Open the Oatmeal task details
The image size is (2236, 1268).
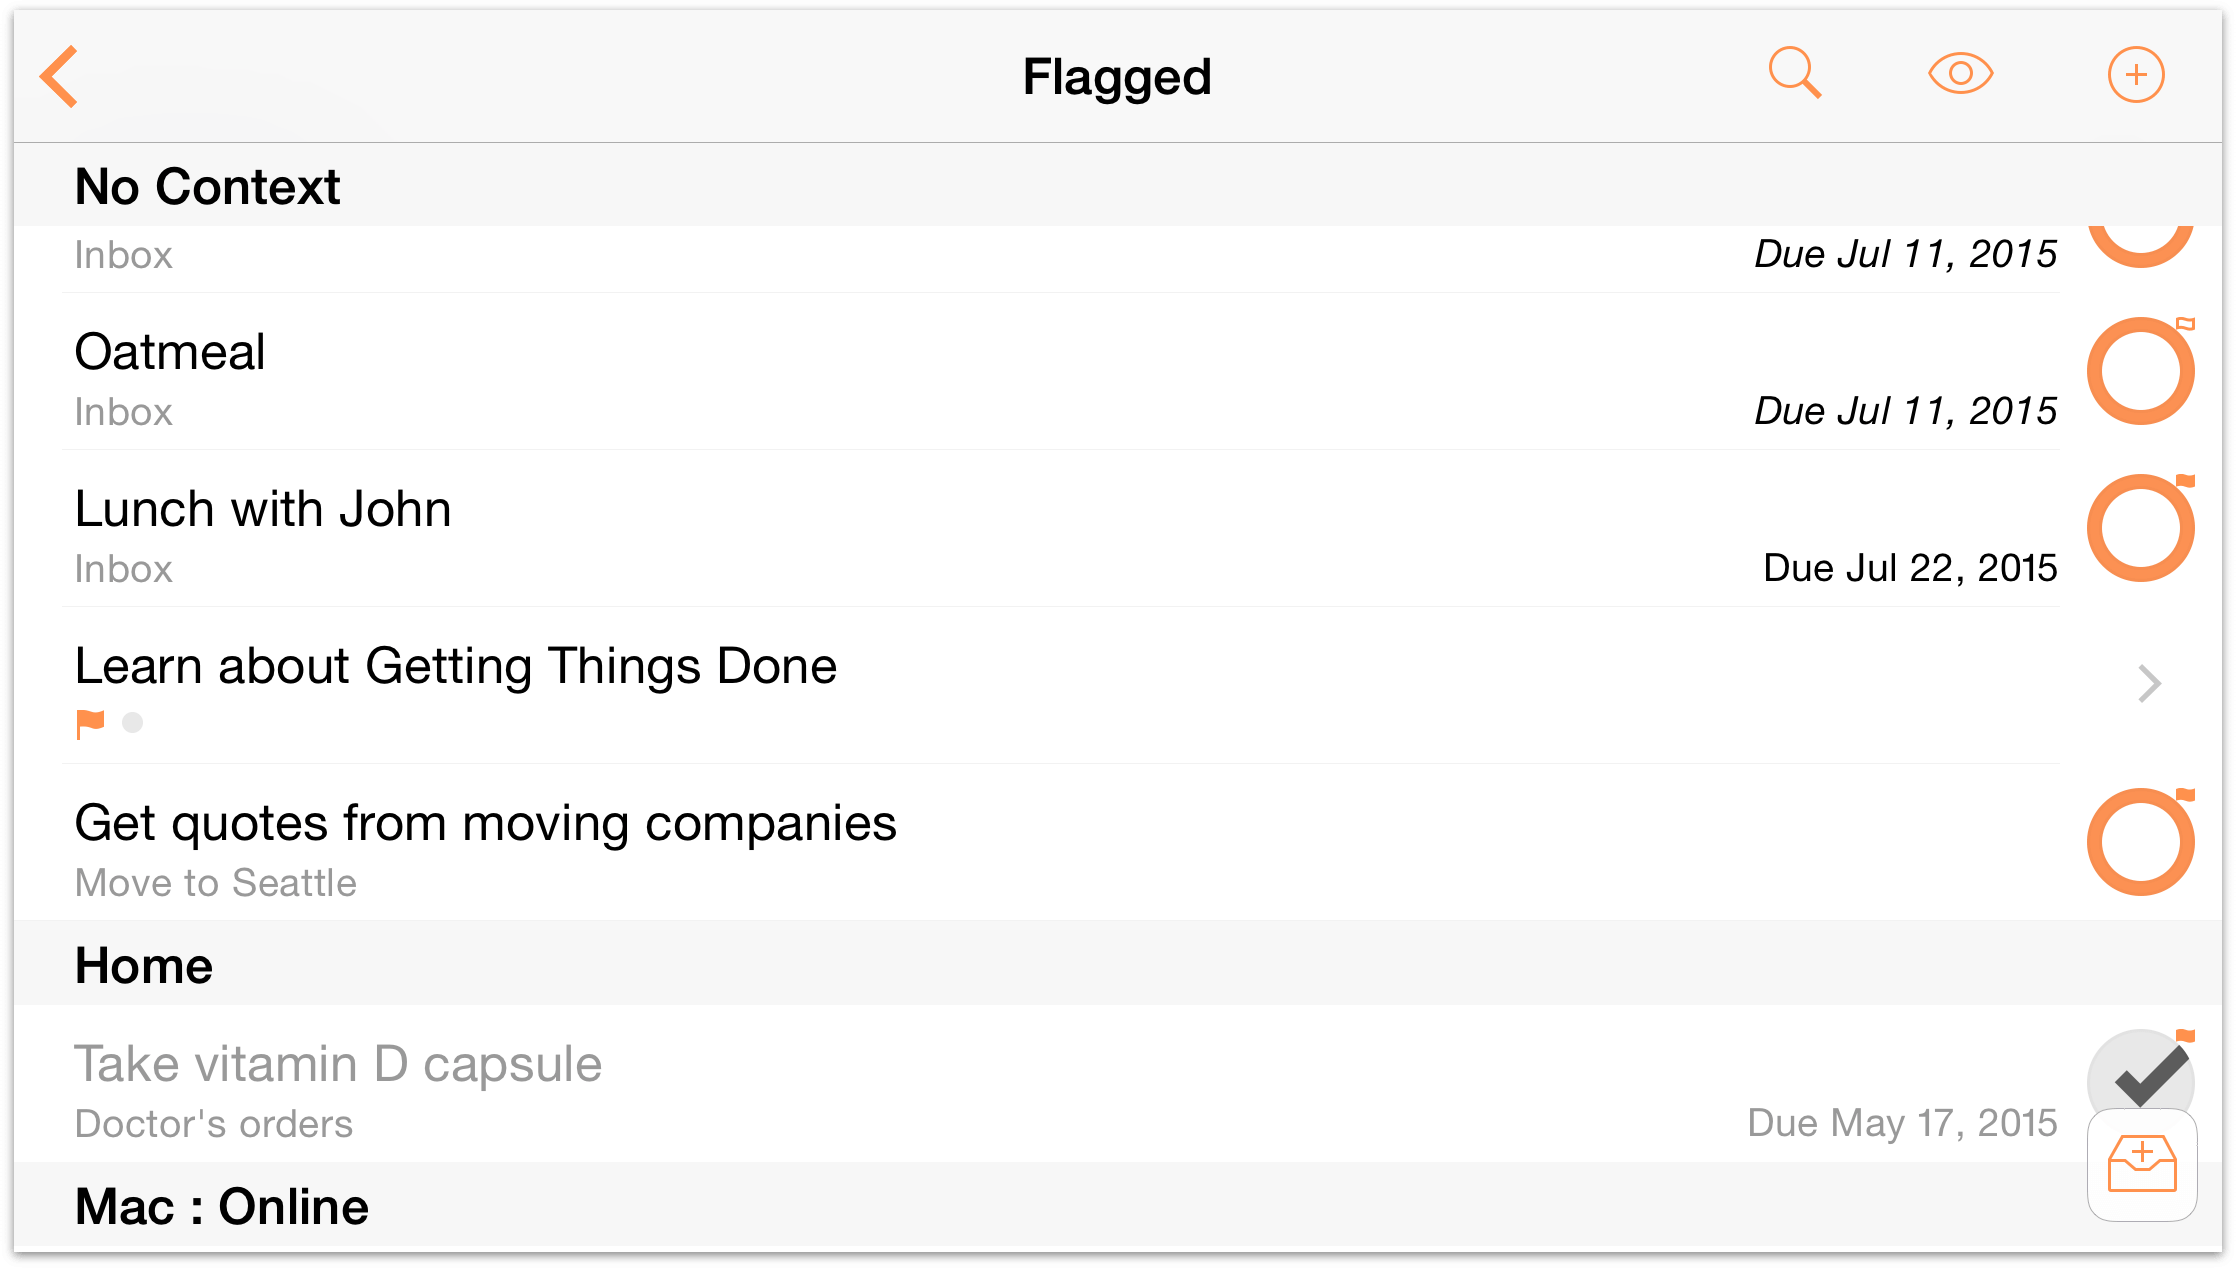[x=170, y=353]
